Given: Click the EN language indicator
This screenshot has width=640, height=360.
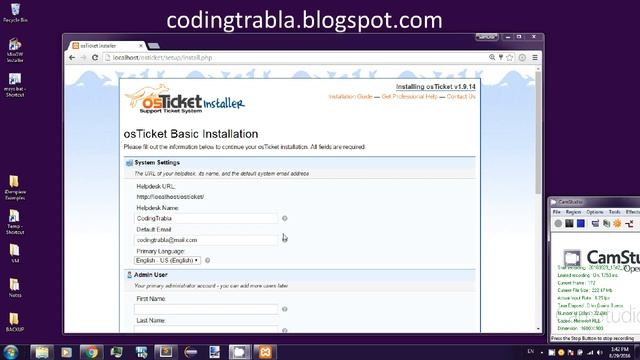Looking at the screenshot, I should point(531,351).
